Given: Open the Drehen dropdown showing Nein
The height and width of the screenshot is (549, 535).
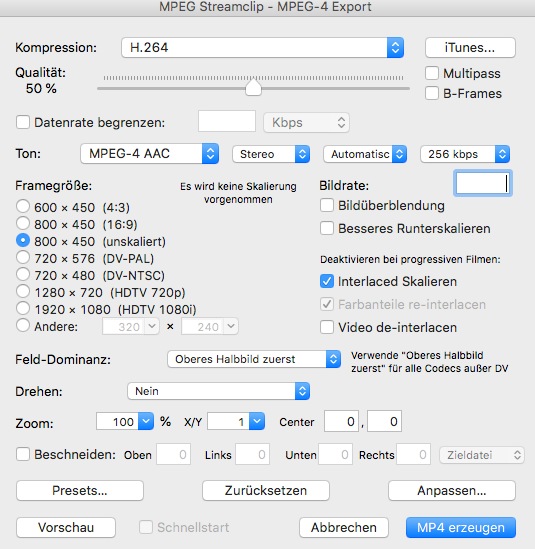Looking at the screenshot, I should [x=218, y=391].
